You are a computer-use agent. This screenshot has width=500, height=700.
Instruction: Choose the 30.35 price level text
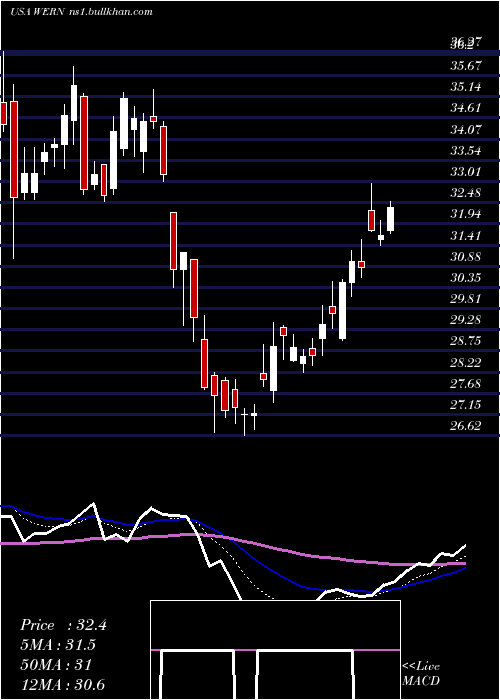pyautogui.click(x=466, y=278)
